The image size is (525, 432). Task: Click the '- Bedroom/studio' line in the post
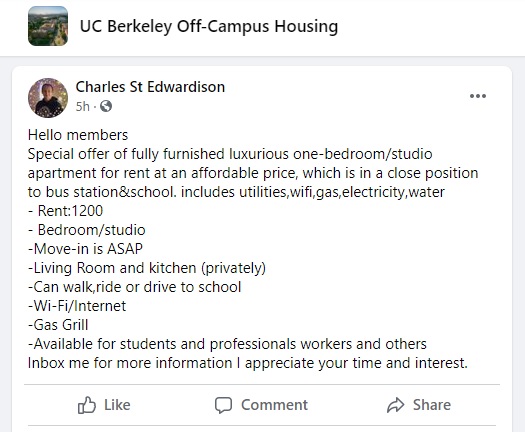(87, 230)
